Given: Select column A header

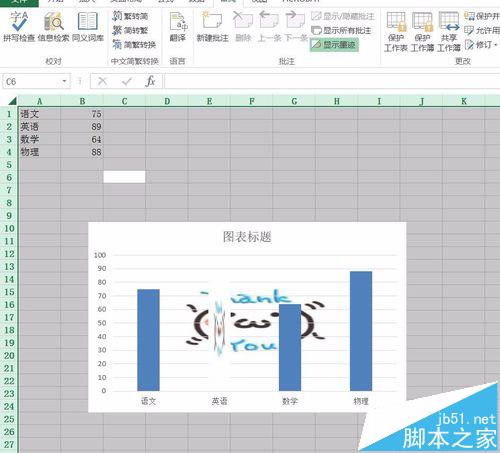Looking at the screenshot, I should [39, 101].
